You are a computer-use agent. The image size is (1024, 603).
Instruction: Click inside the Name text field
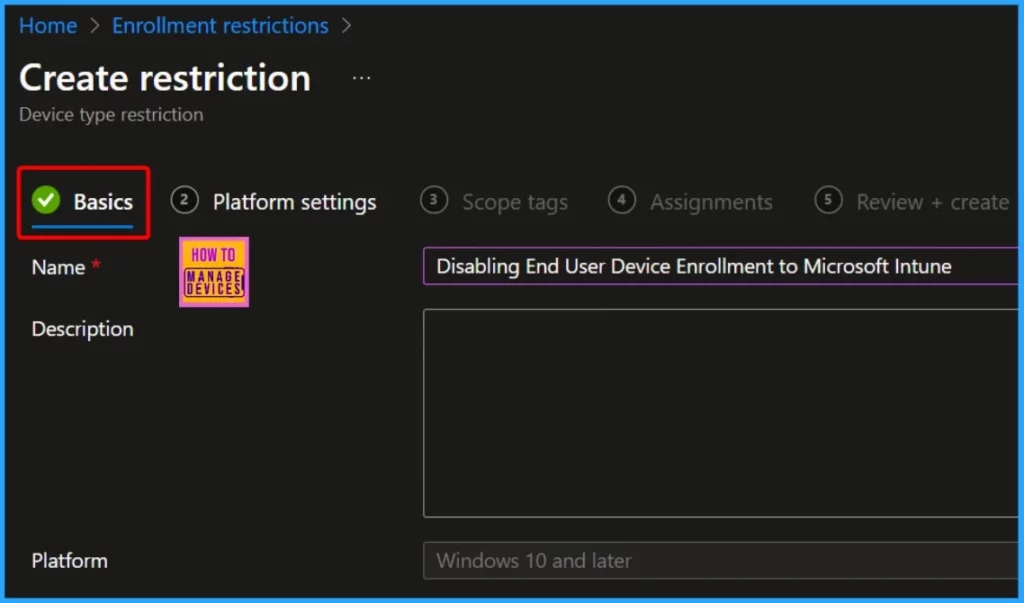[720, 266]
